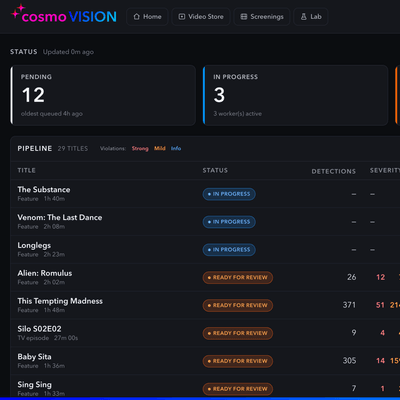Click strong severity count 12 for Alien: Romulus

(x=381, y=277)
